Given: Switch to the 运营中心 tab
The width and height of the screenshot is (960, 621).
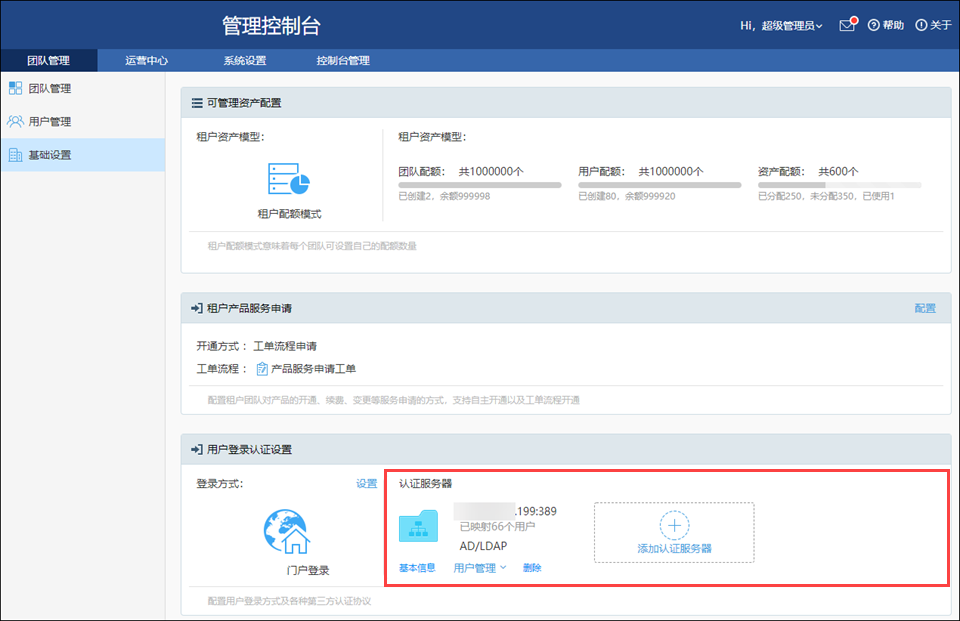Looking at the screenshot, I should (146, 61).
